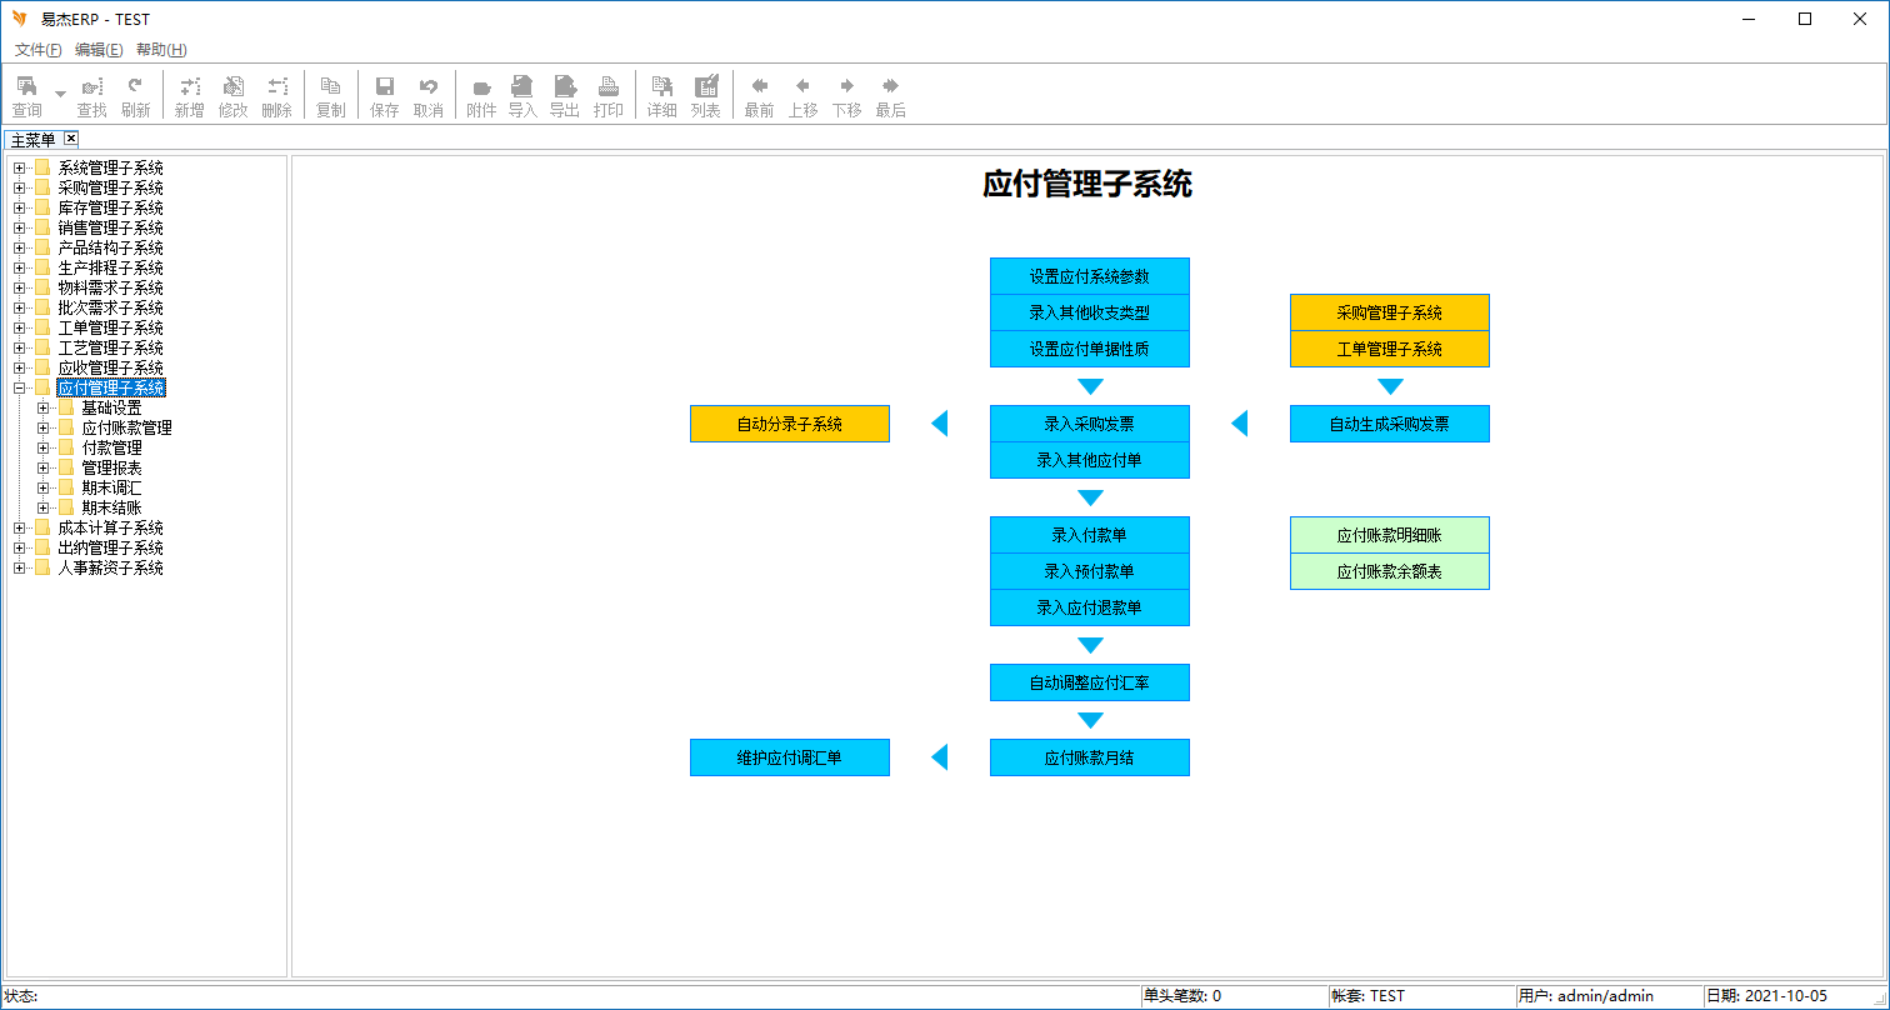
Task: Open 录入其他收支类型 flowchart box
Action: (1090, 313)
